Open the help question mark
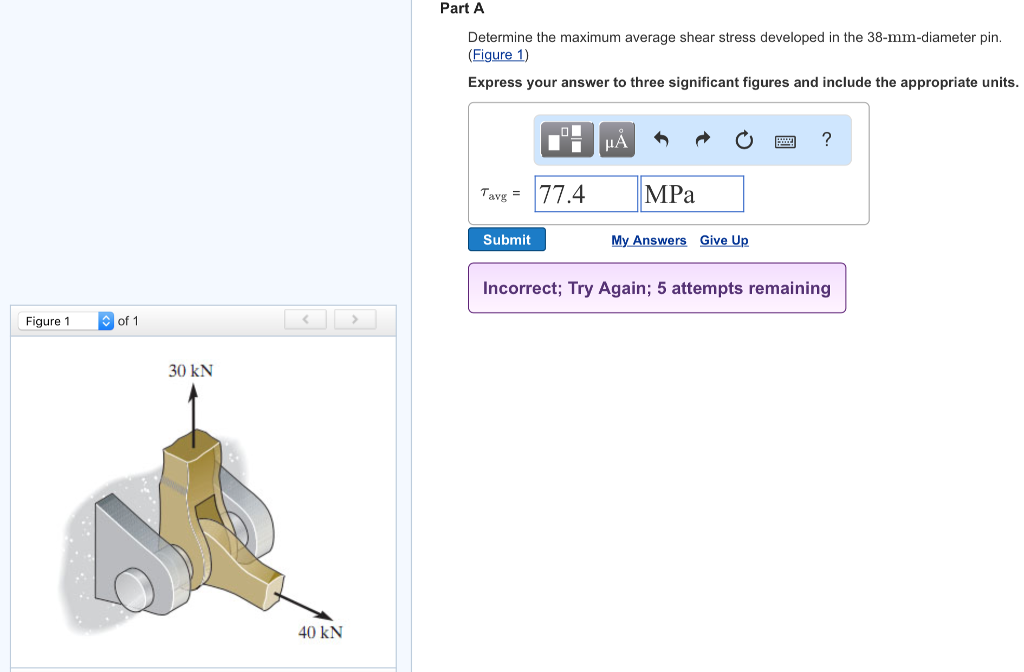 click(x=826, y=139)
